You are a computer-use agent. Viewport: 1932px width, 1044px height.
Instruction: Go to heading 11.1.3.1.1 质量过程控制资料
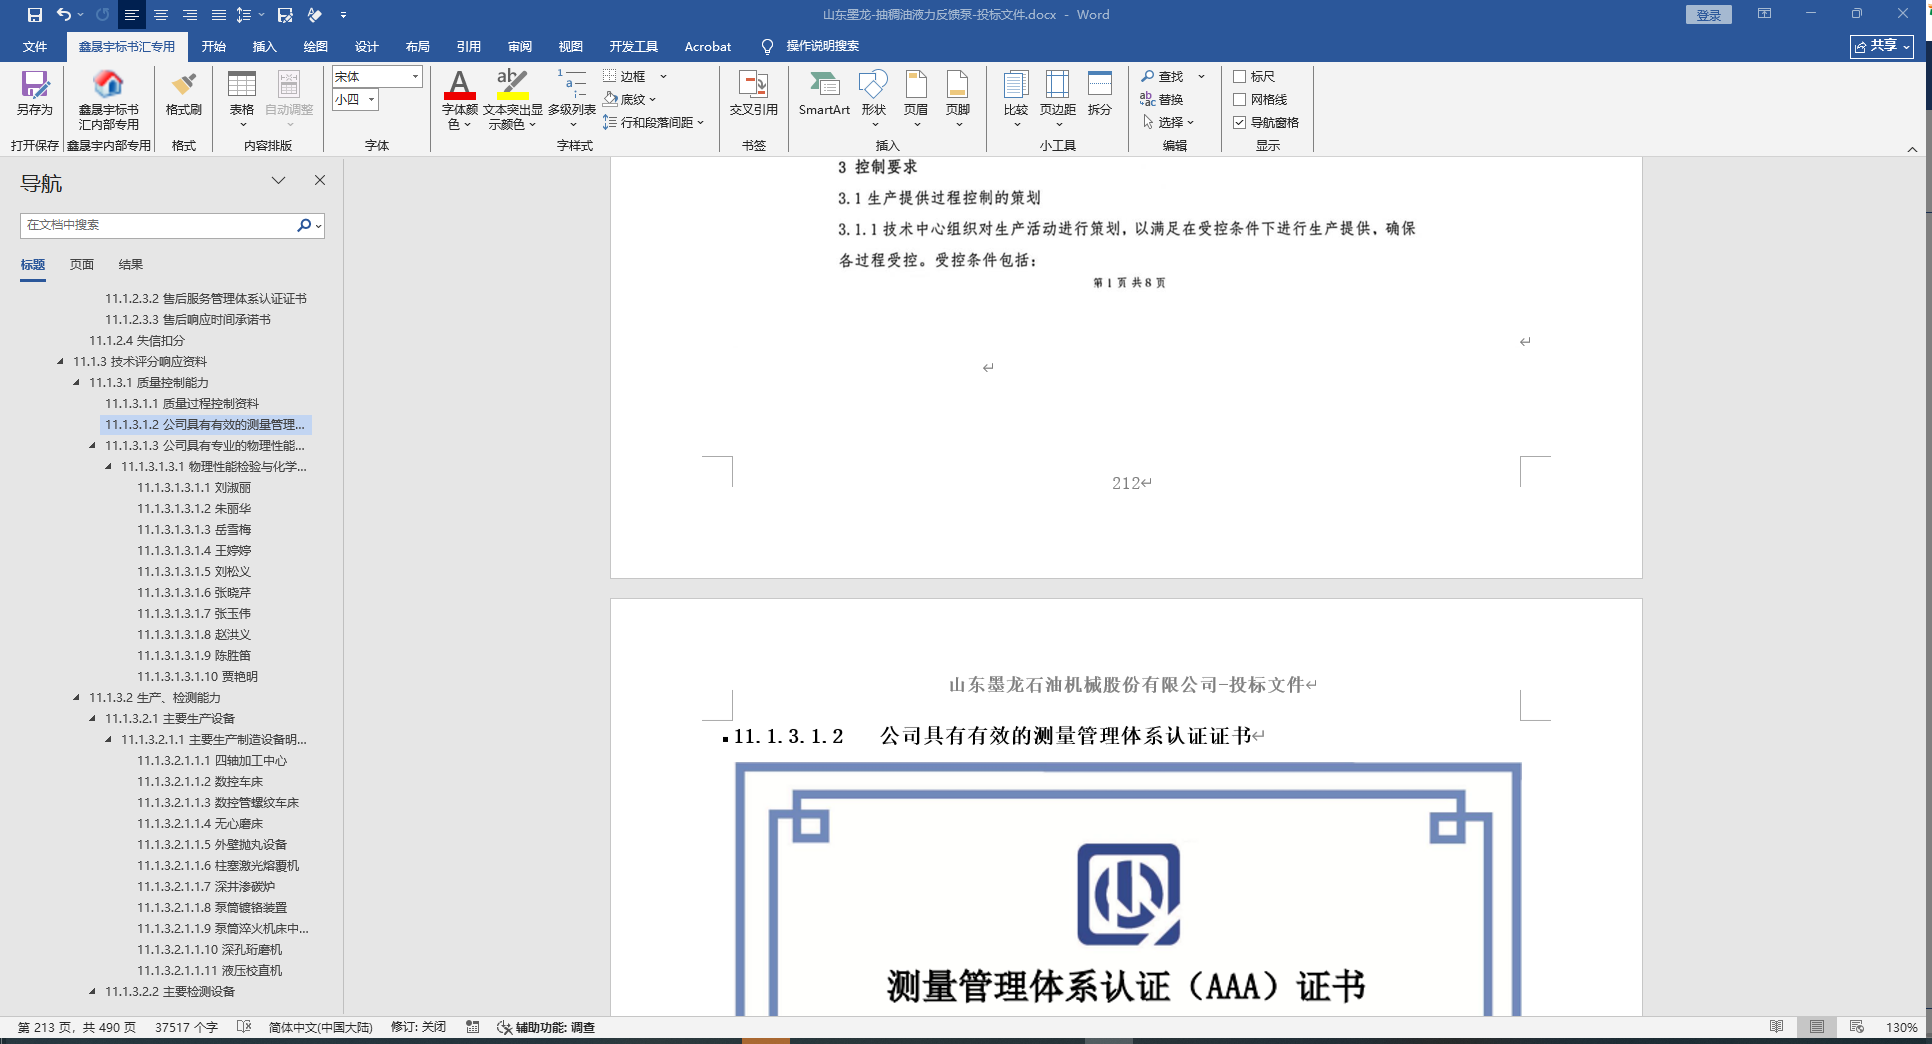(x=182, y=403)
